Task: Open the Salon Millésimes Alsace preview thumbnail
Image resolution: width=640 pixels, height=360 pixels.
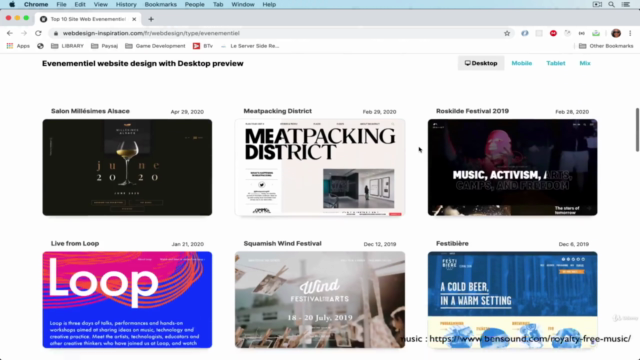Action: [127, 167]
